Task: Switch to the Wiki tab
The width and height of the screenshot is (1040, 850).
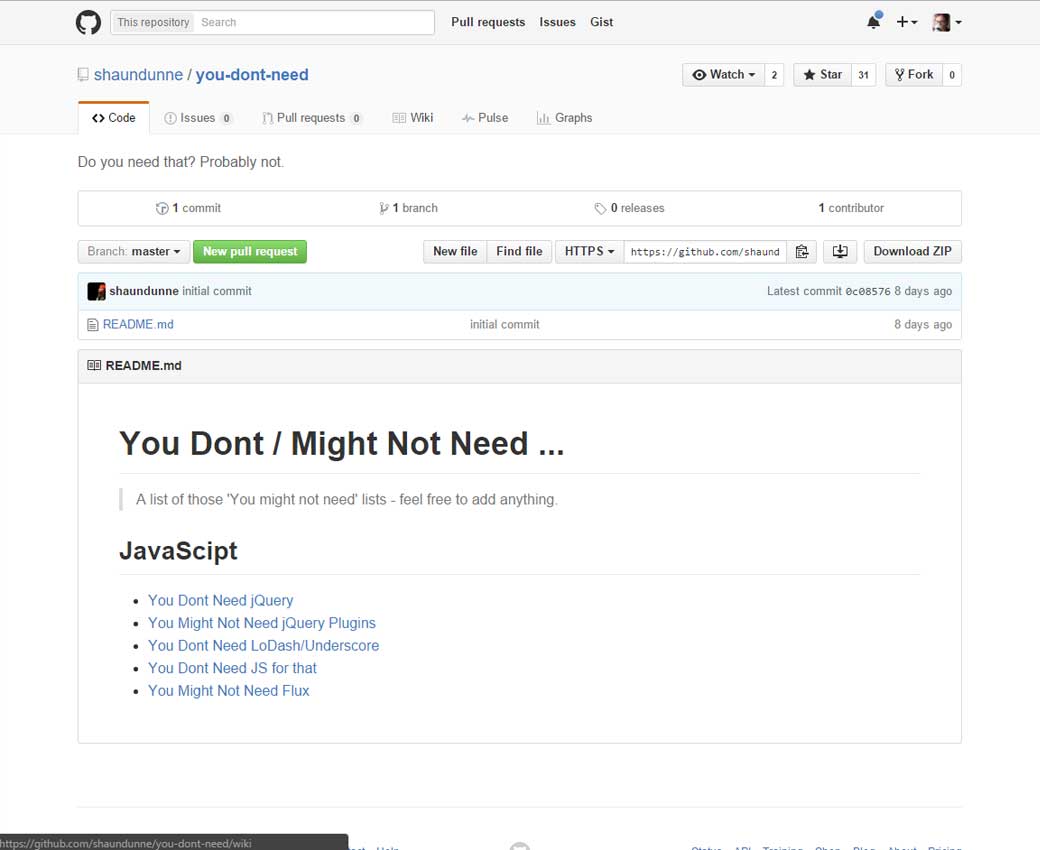Action: 413,118
